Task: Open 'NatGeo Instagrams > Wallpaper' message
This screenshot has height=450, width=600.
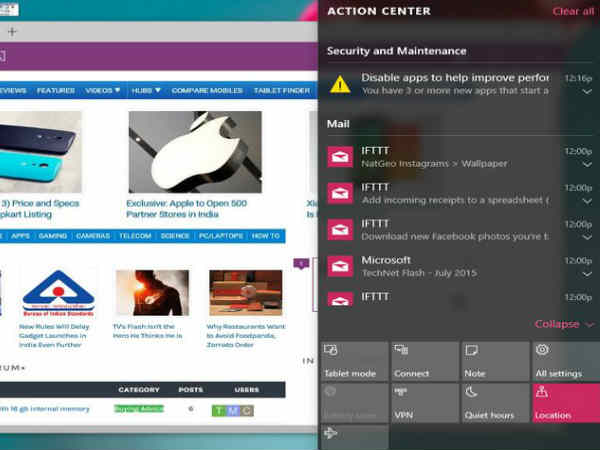Action: click(434, 164)
